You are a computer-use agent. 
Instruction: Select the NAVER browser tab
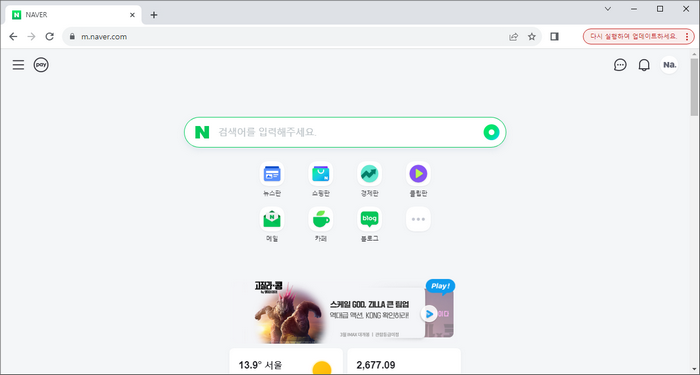(x=74, y=15)
